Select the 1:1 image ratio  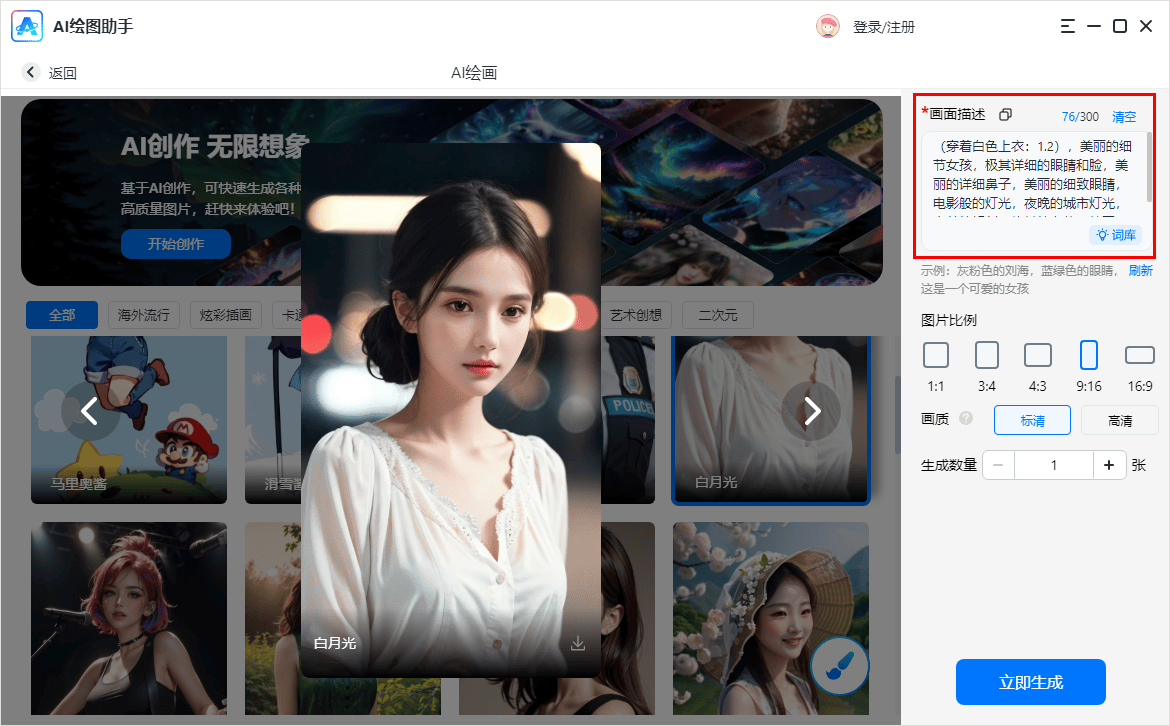(936, 355)
